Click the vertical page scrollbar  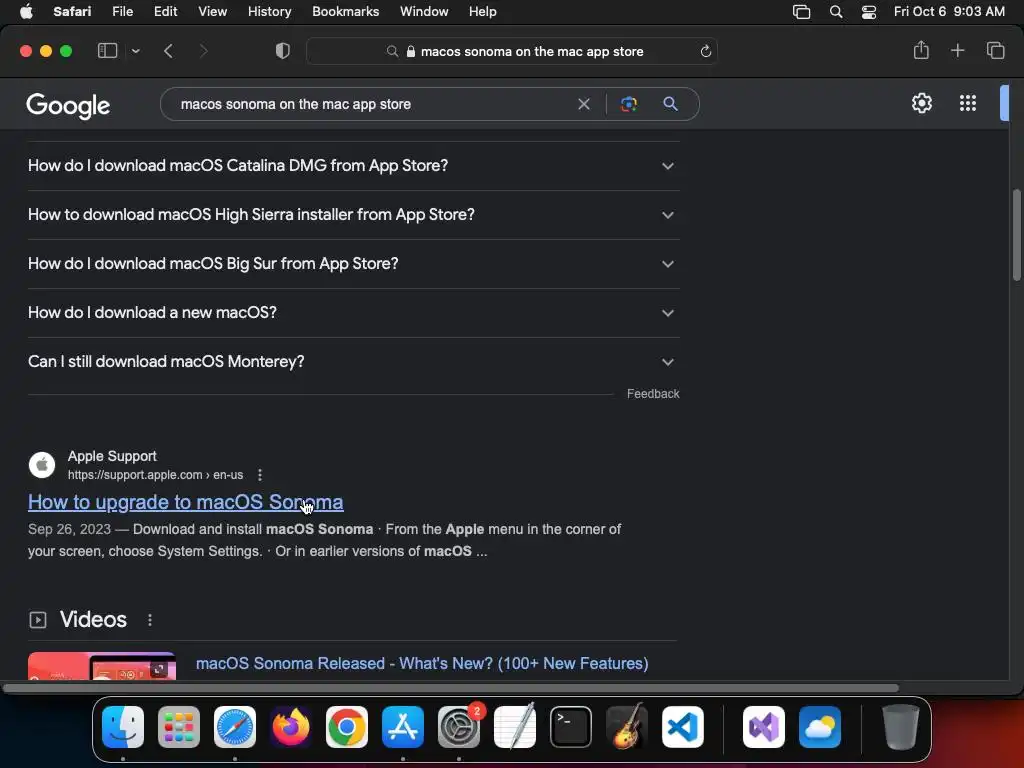(x=1016, y=235)
